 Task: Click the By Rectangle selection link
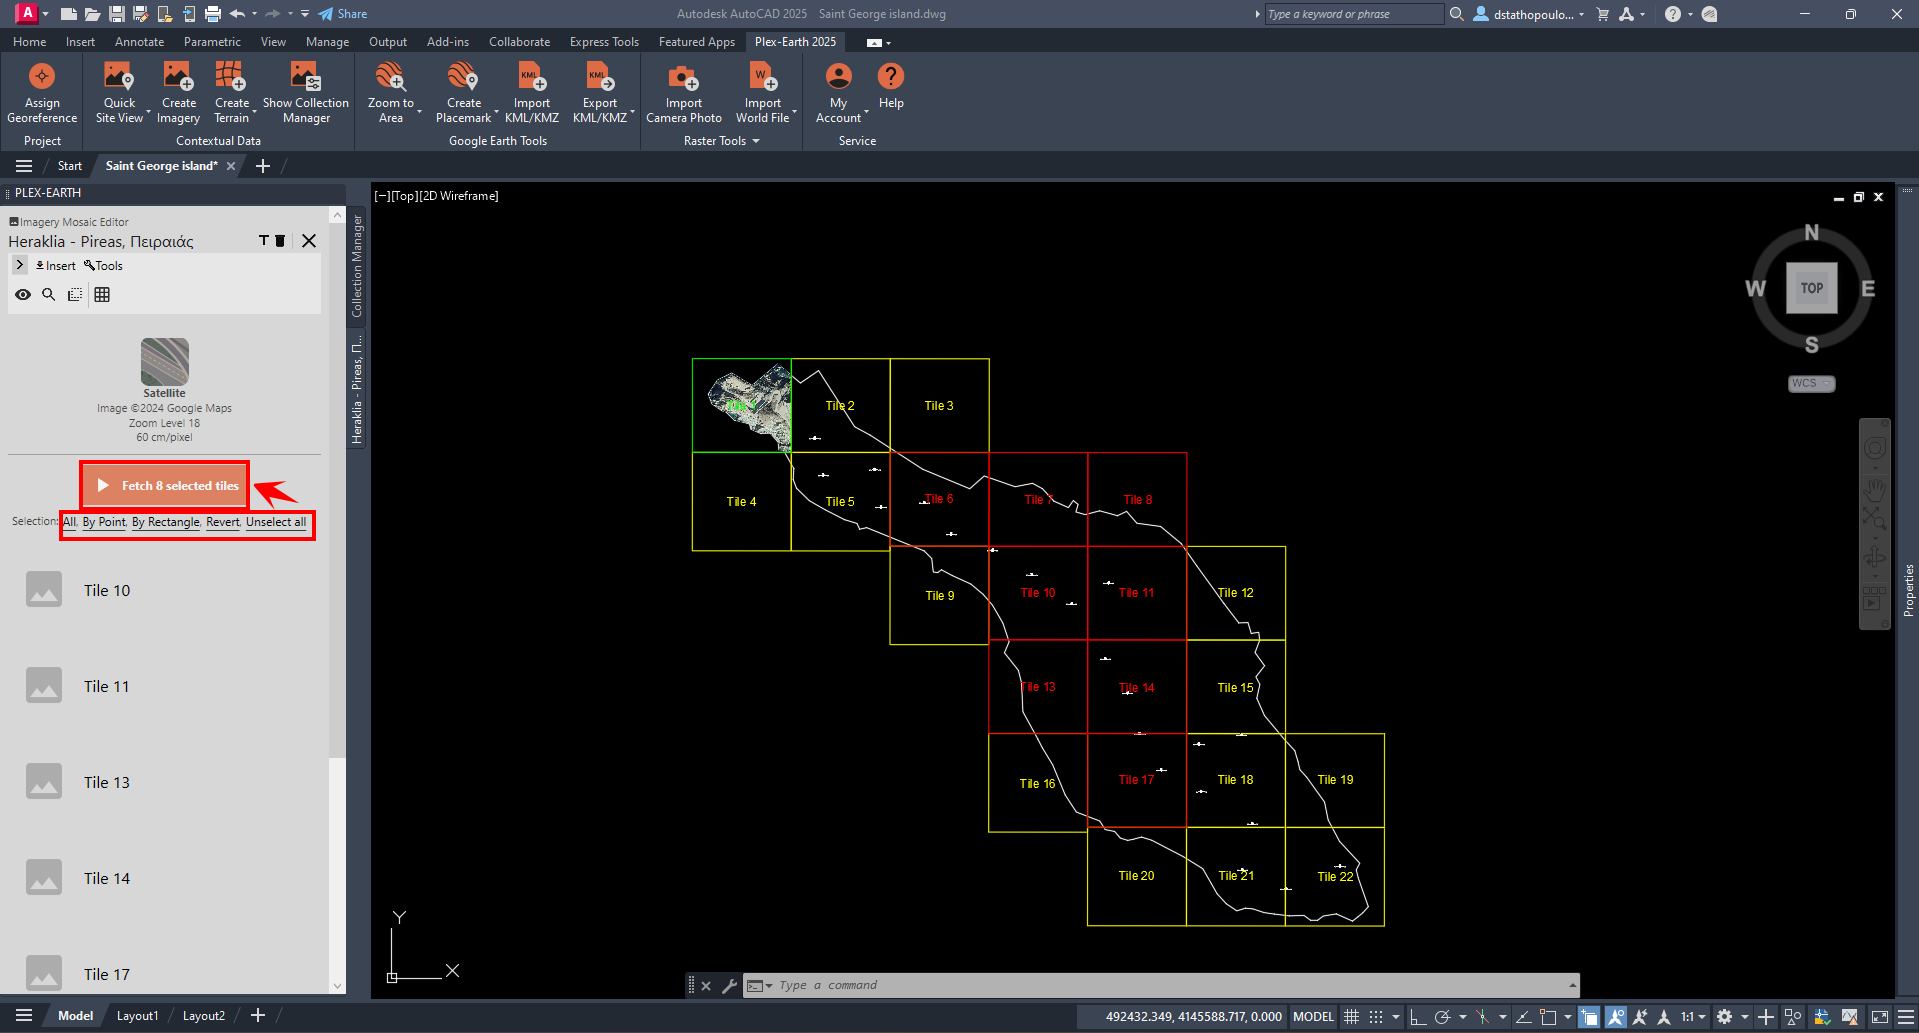(x=166, y=522)
